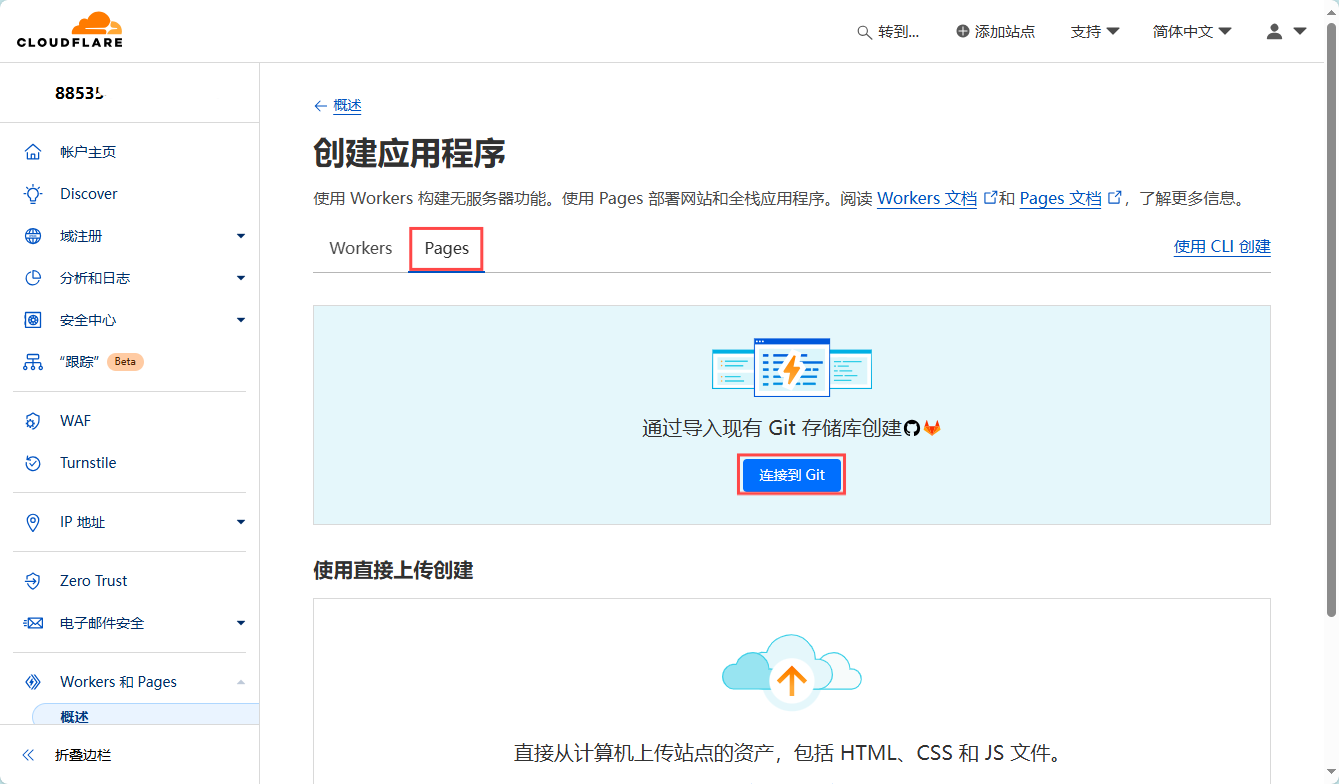Click 折叠边栏 at sidebar bottom

pyautogui.click(x=83, y=755)
